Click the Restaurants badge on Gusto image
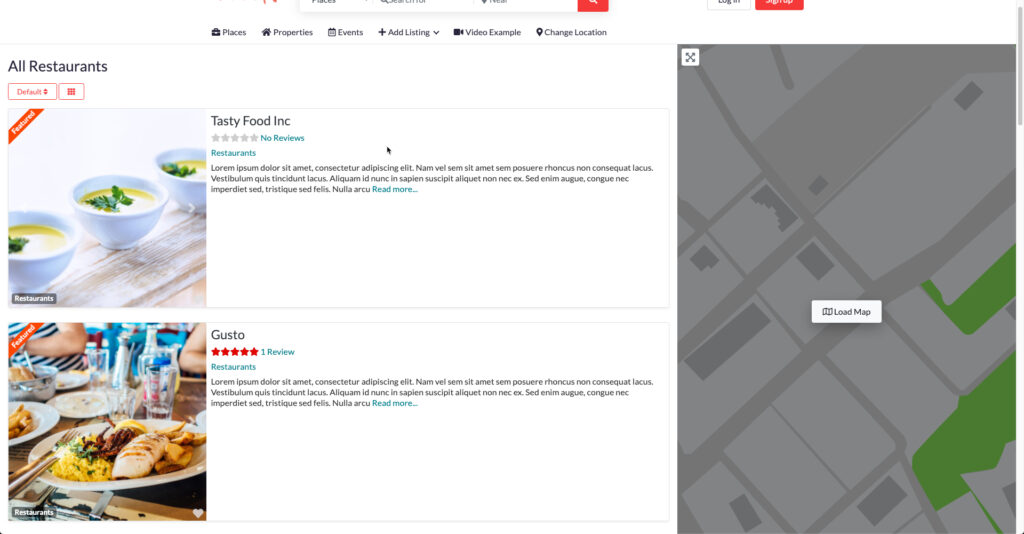The width and height of the screenshot is (1024, 534). 34,512
